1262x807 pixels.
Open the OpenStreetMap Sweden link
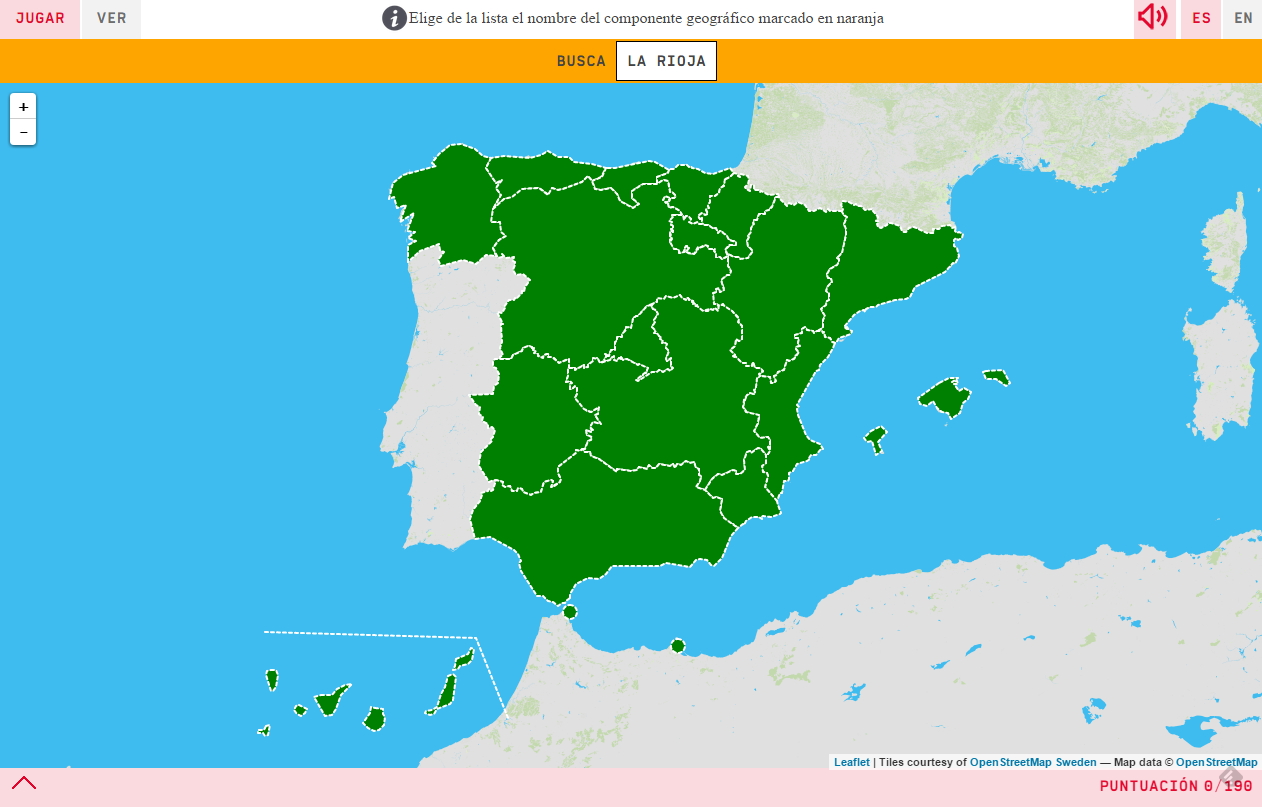pyautogui.click(x=1031, y=762)
